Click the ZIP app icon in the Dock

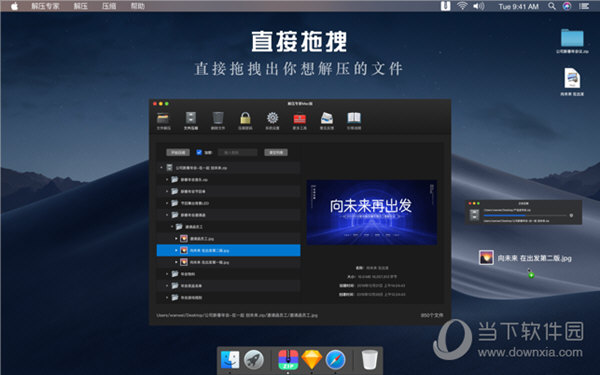point(288,360)
